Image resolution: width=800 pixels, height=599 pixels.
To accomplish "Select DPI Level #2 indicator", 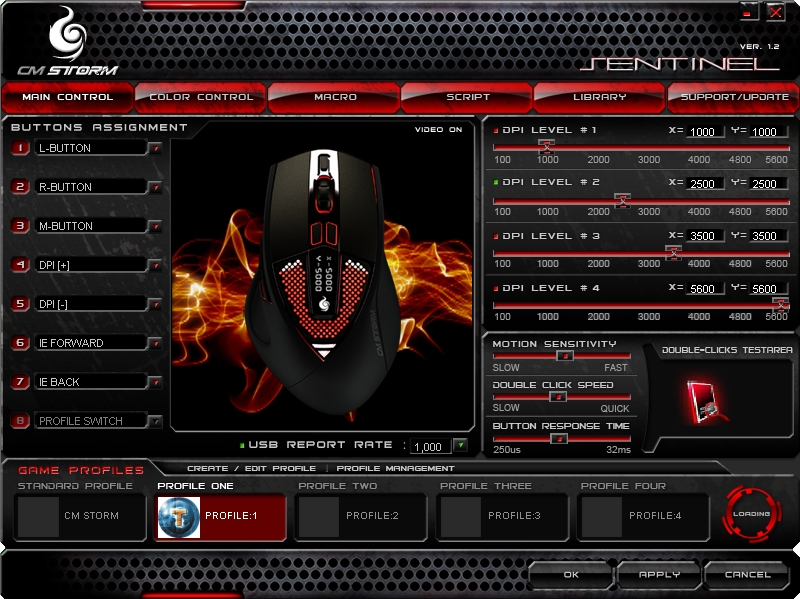I will pyautogui.click(x=496, y=182).
